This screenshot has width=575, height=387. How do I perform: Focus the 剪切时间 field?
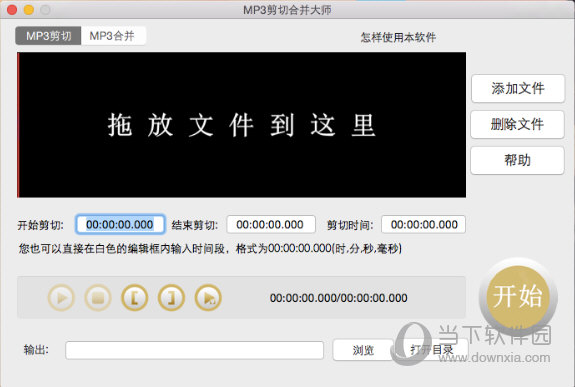pyautogui.click(x=424, y=224)
